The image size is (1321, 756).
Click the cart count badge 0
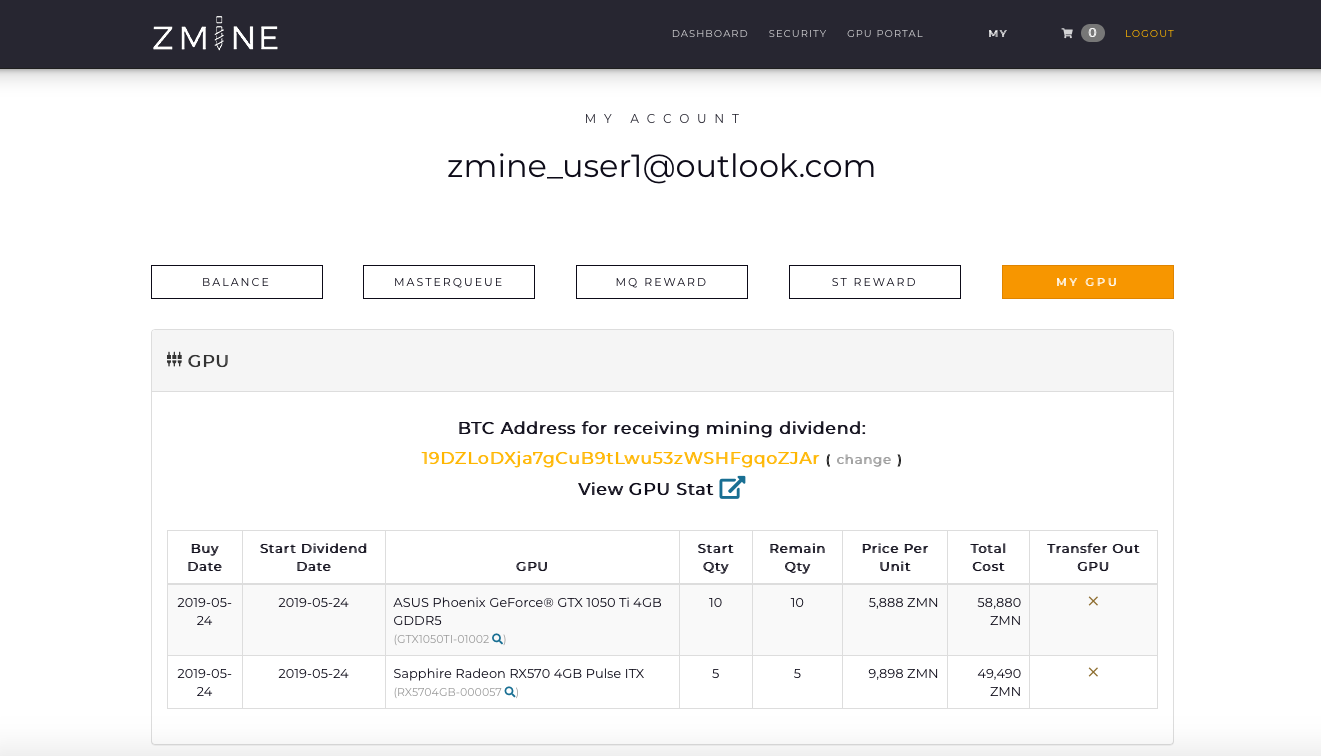click(1093, 33)
